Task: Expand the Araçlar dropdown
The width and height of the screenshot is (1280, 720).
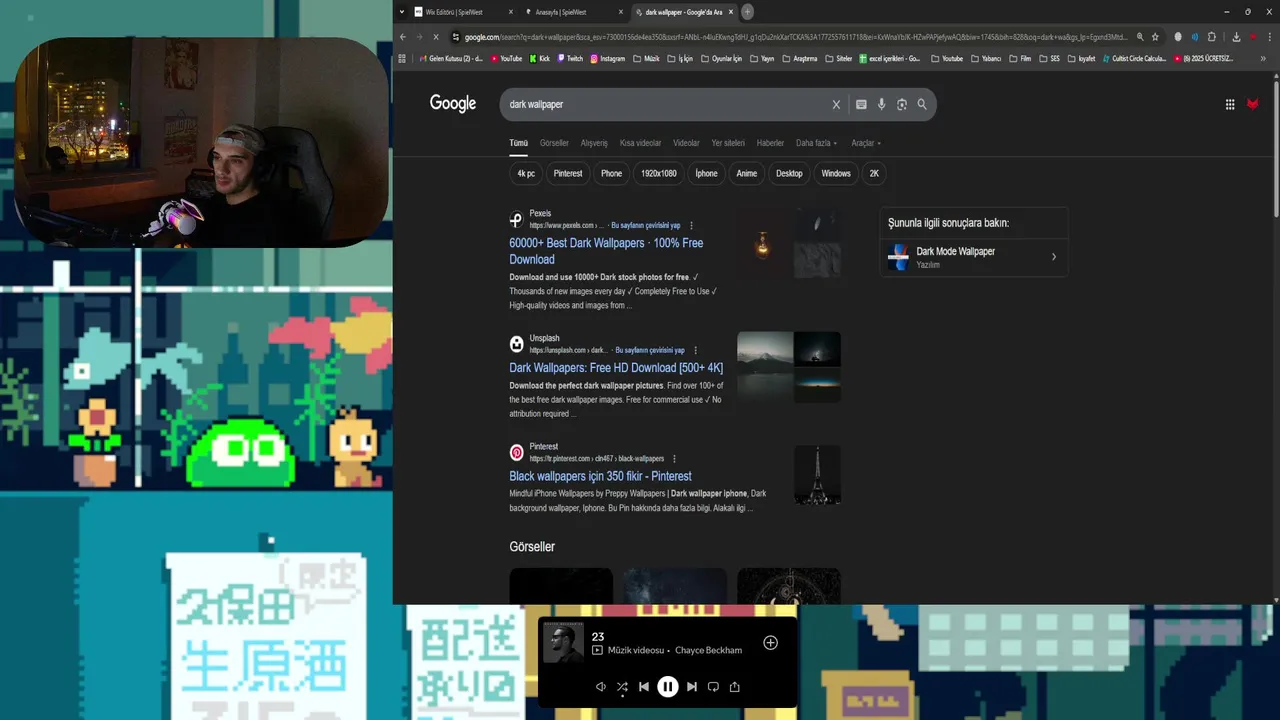Action: pyautogui.click(x=865, y=143)
